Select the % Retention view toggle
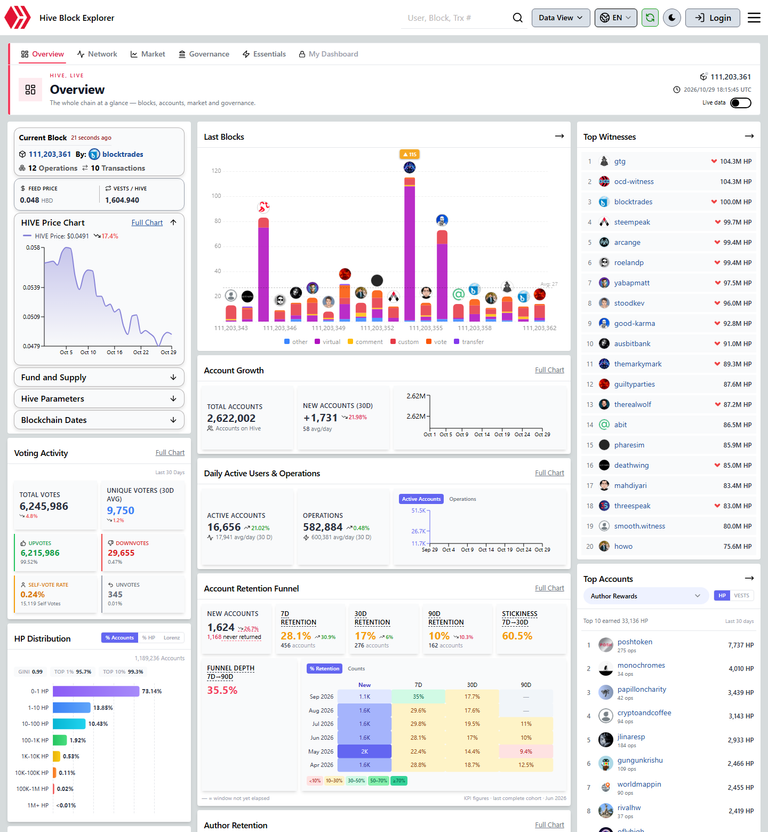Image resolution: width=768 pixels, height=832 pixels. pos(324,669)
